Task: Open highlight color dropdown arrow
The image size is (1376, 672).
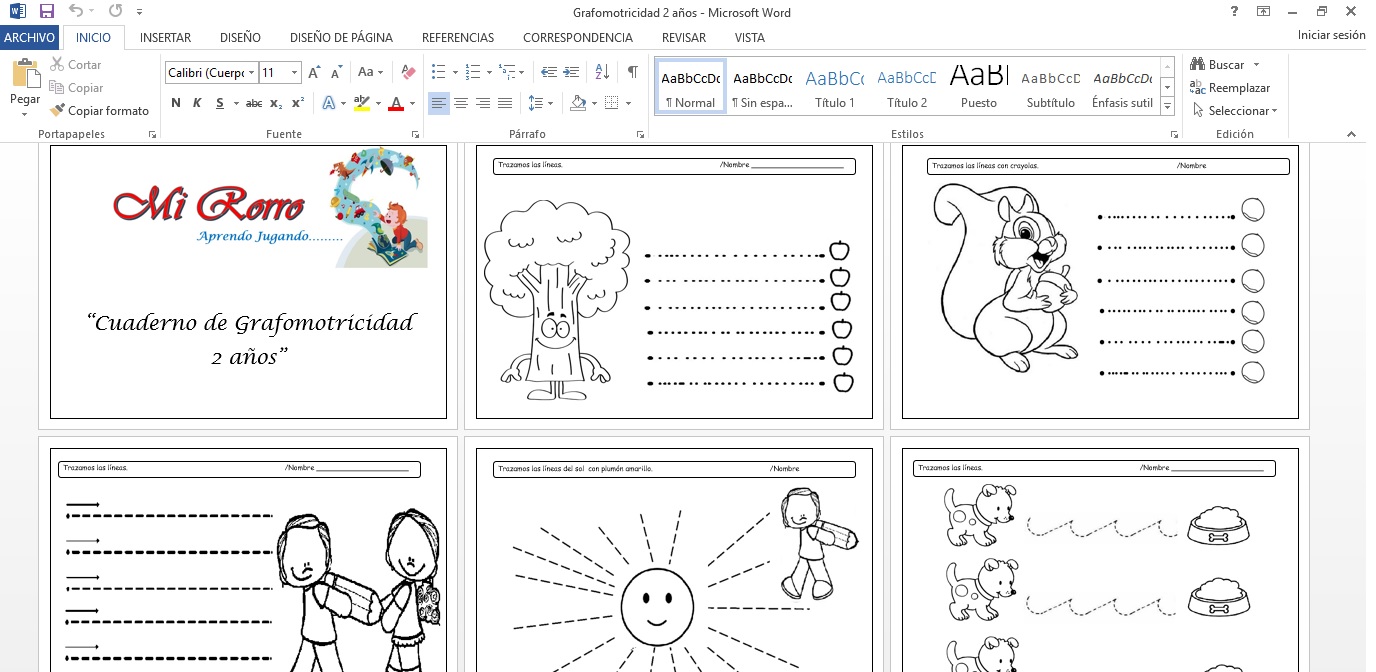Action: (377, 103)
